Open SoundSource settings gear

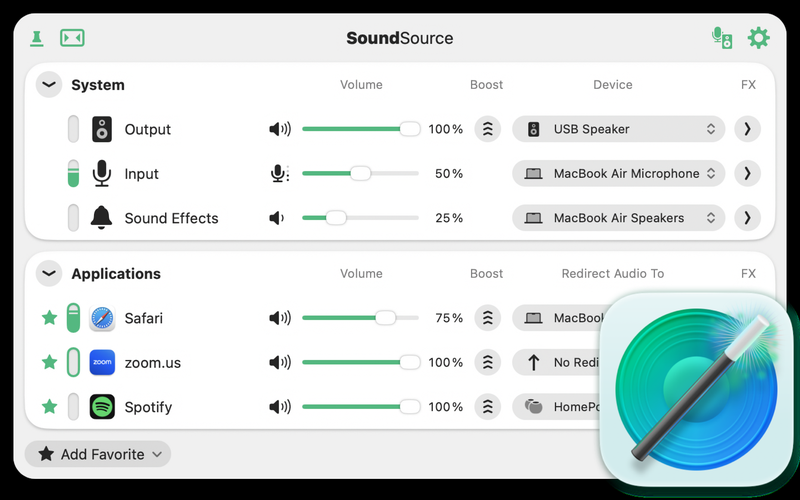(759, 38)
